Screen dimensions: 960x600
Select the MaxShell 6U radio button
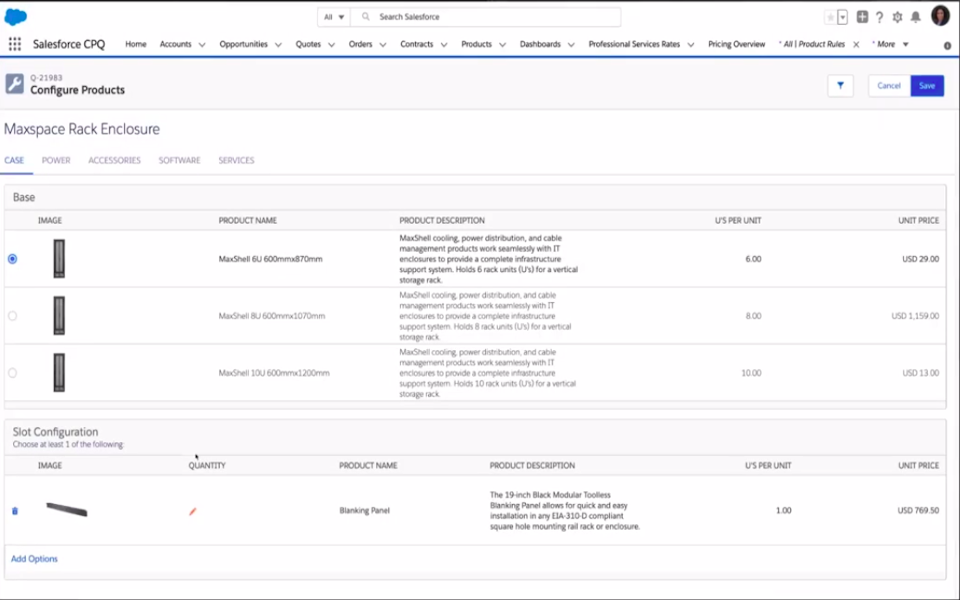point(12,259)
